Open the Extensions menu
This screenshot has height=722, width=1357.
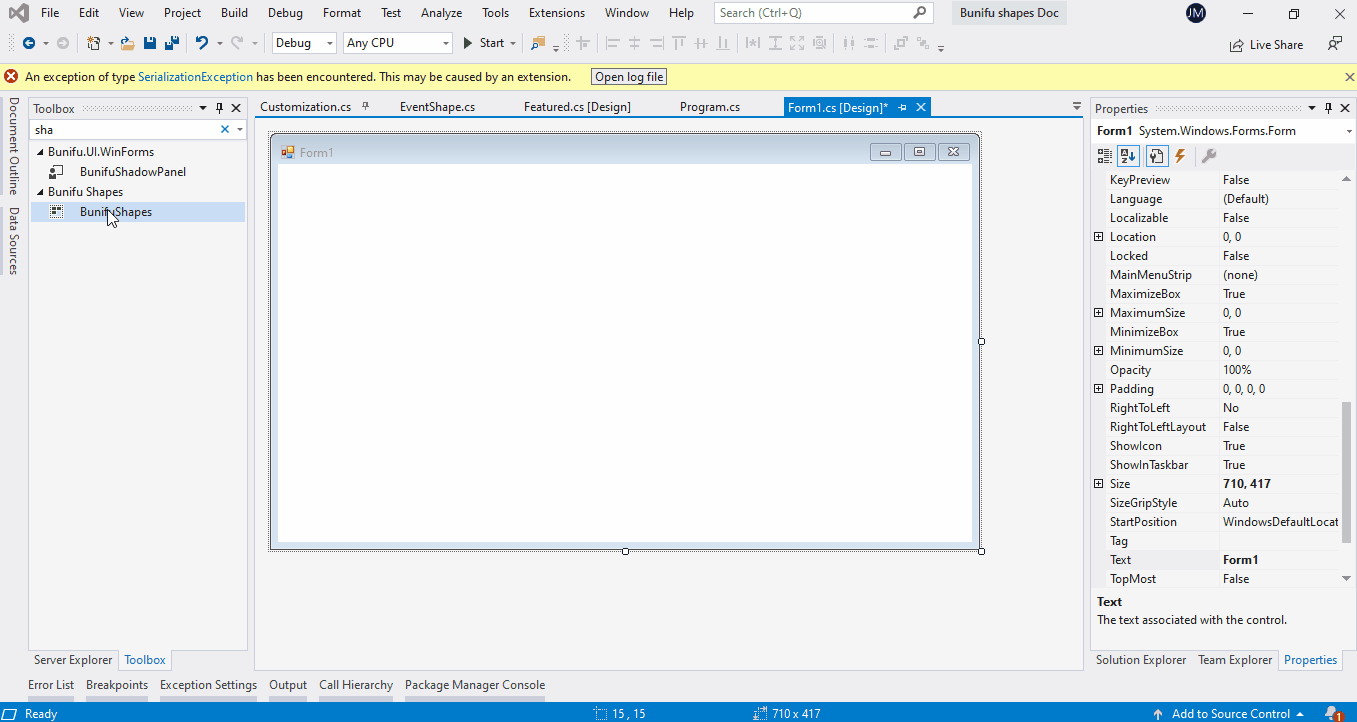pyautogui.click(x=557, y=13)
